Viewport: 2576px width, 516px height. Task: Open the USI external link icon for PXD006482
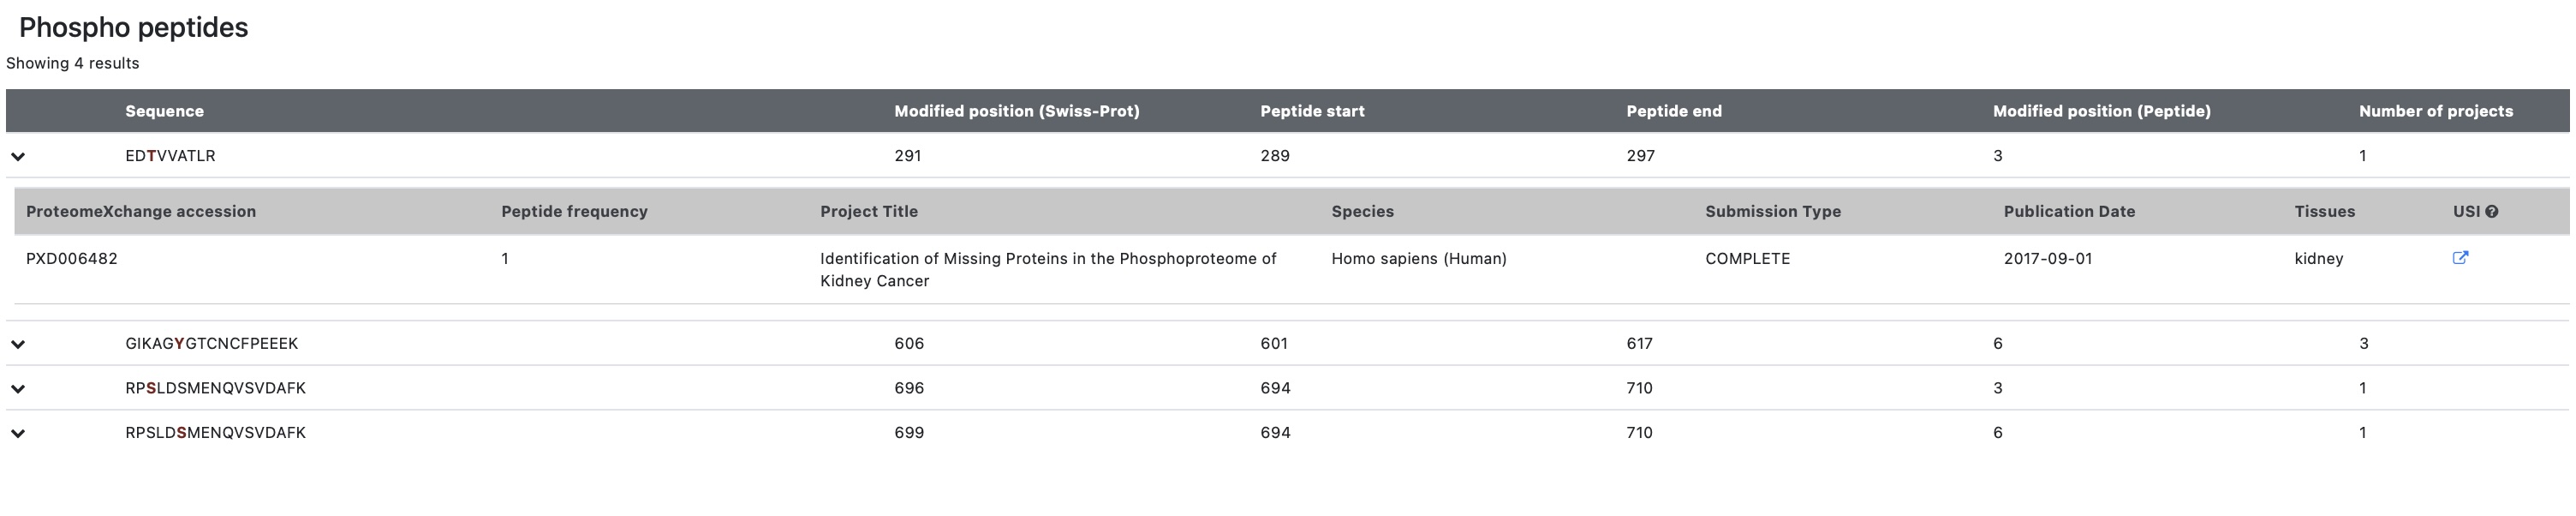2460,258
